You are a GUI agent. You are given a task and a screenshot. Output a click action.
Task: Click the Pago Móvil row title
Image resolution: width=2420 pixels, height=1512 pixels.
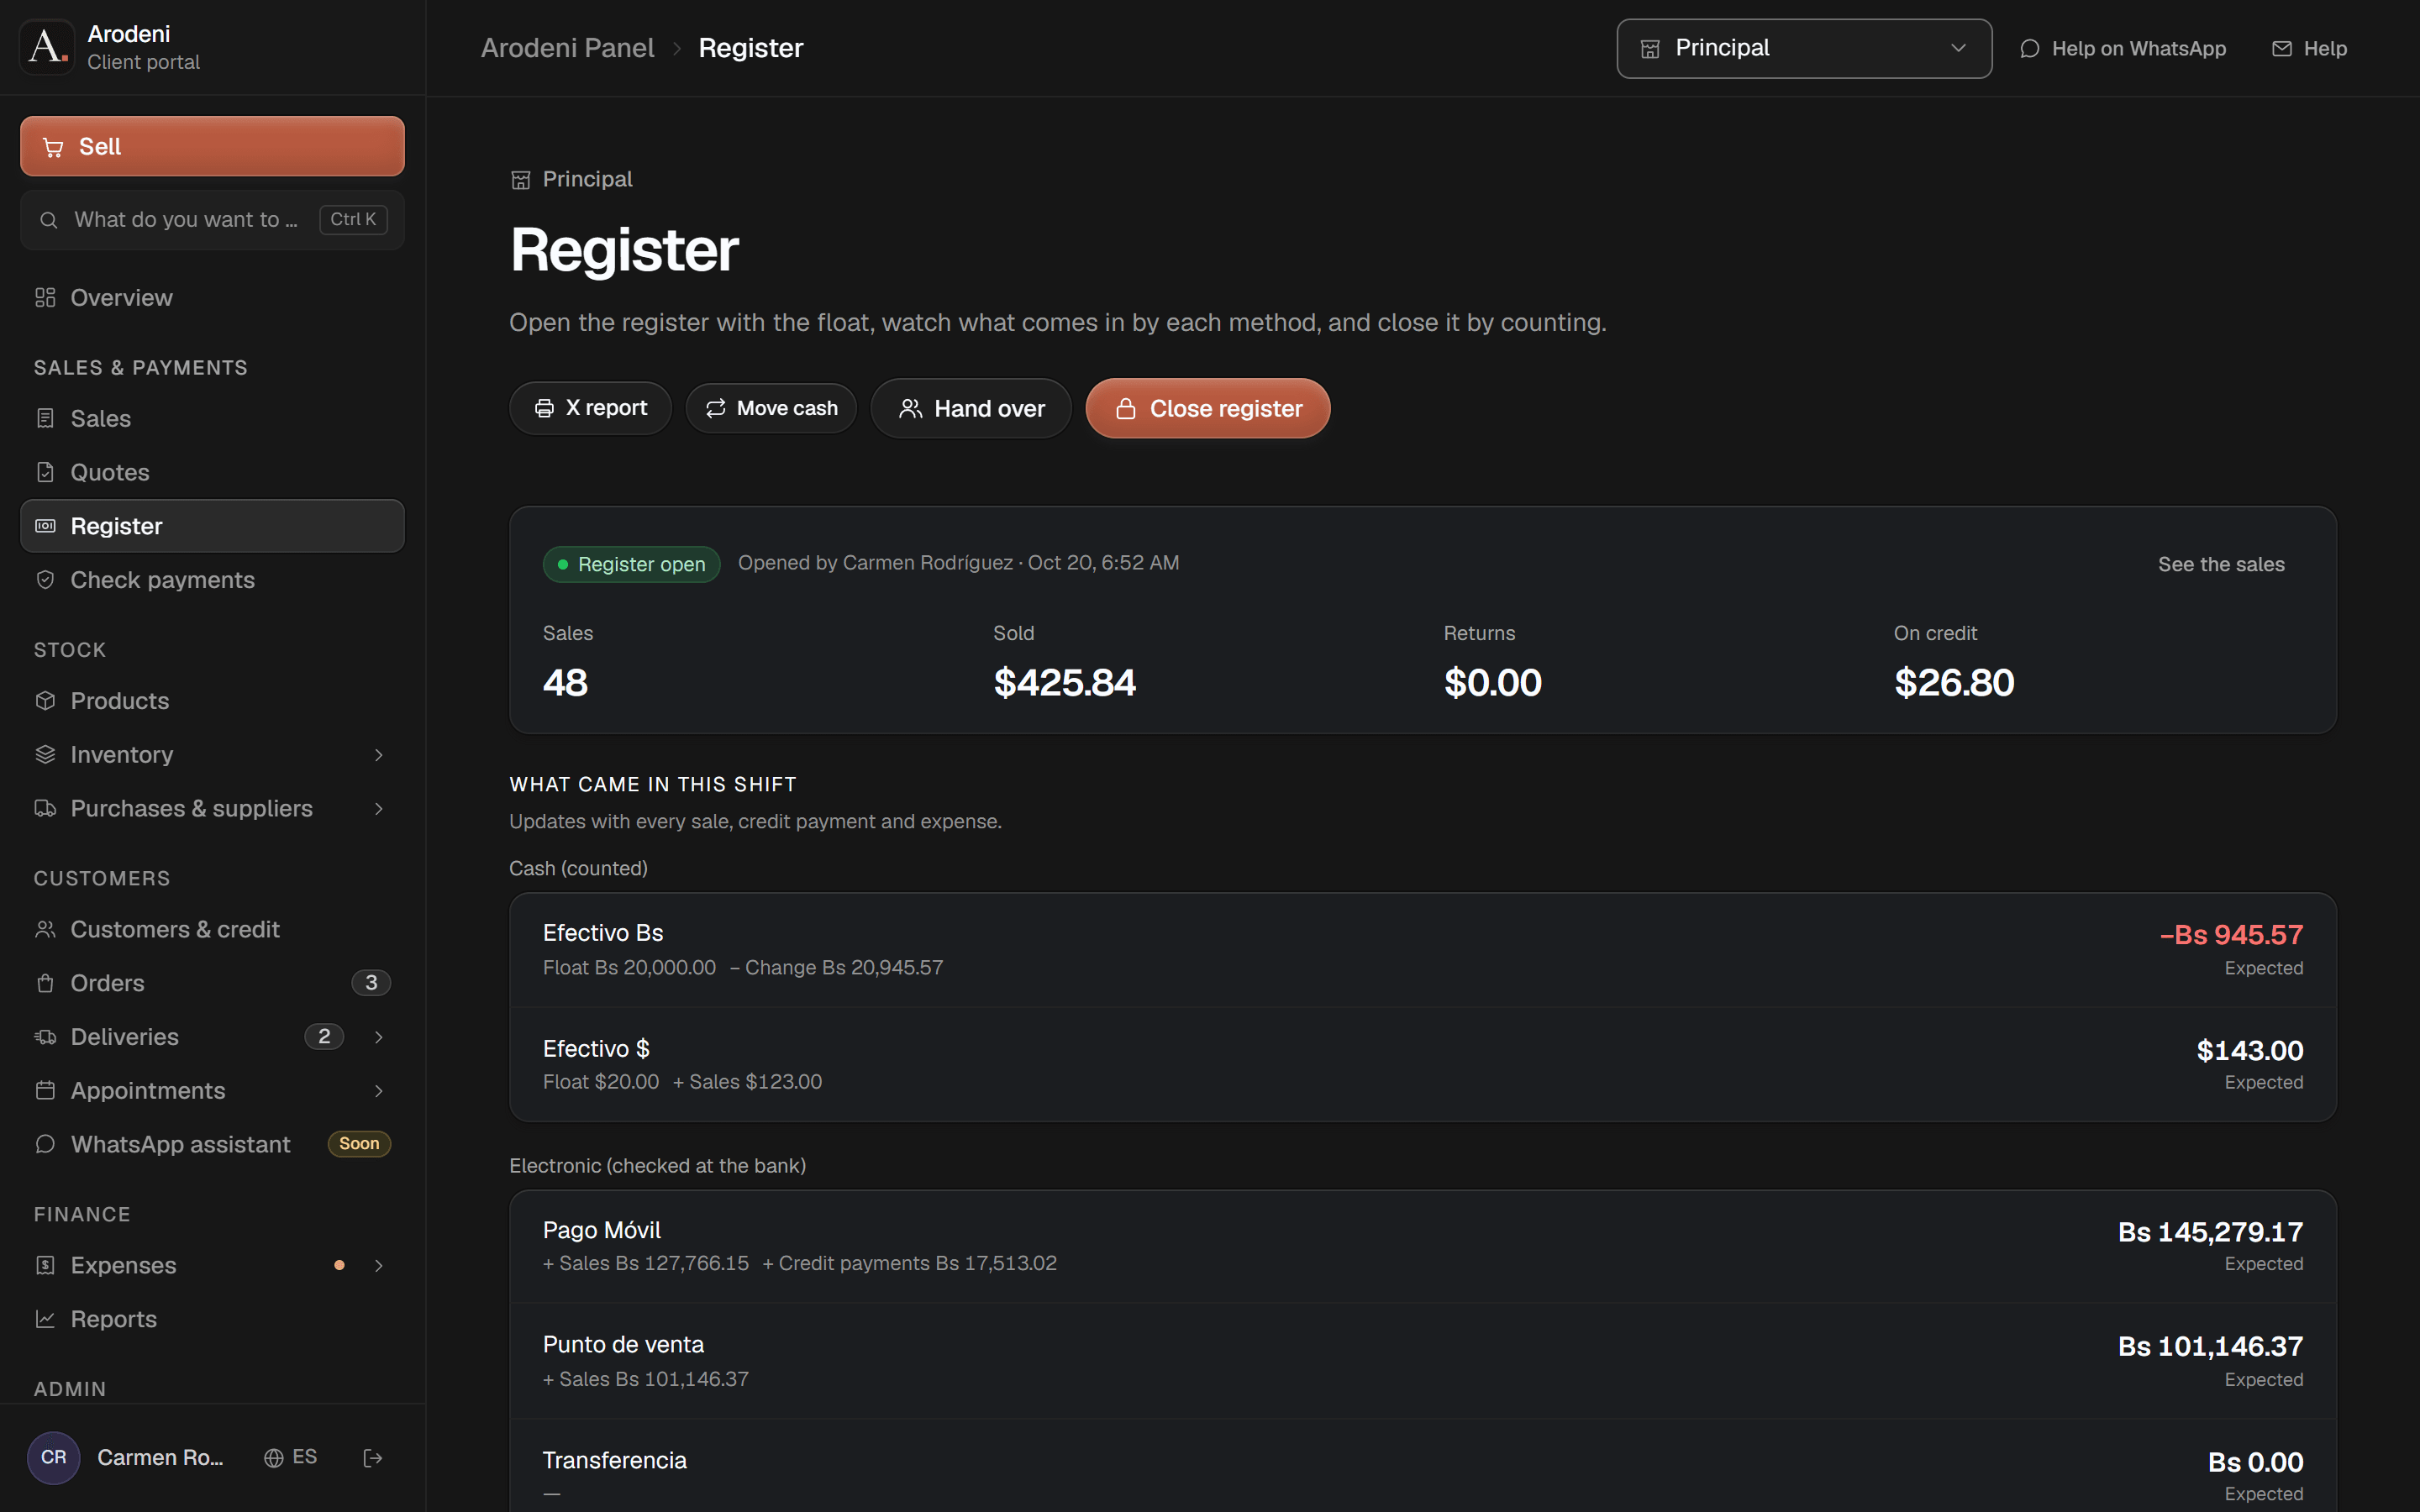[x=602, y=1230]
